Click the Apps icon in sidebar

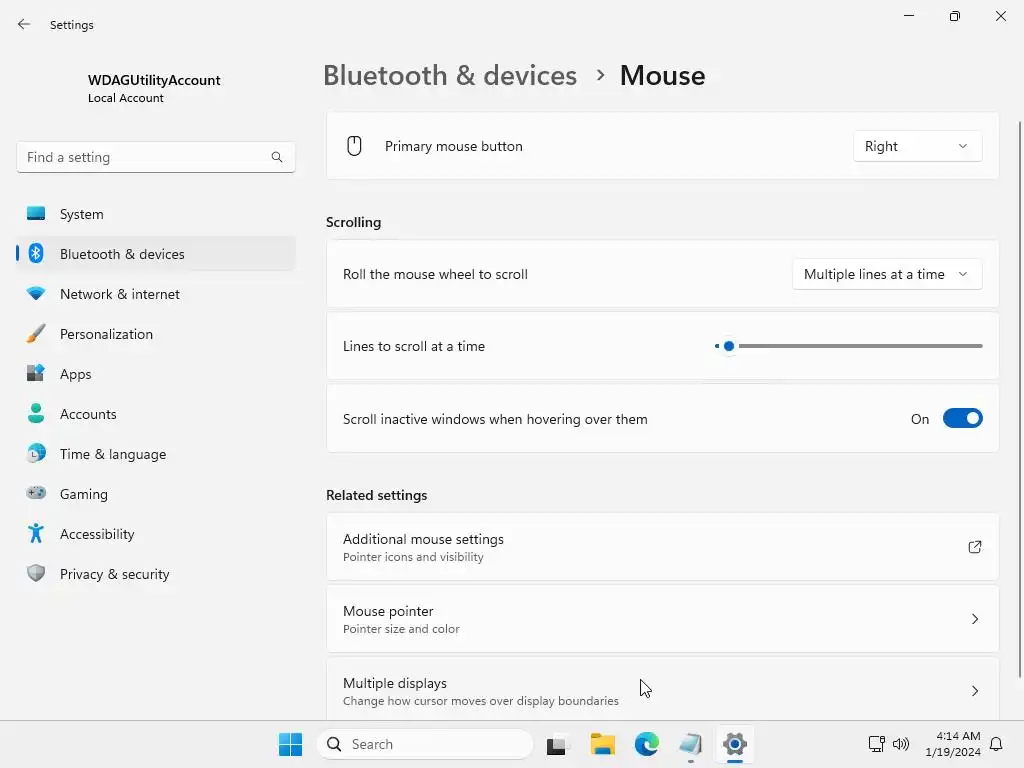tap(36, 374)
